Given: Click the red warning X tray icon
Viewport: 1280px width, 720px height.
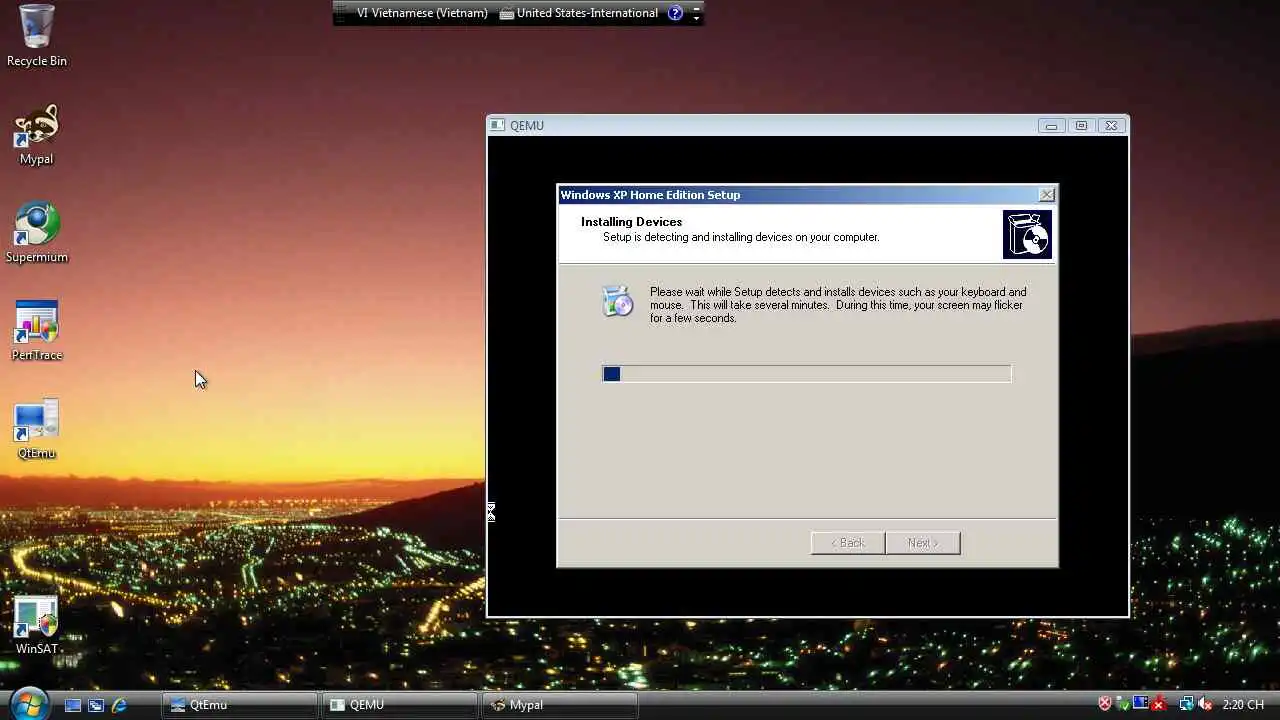Looking at the screenshot, I should [1159, 704].
